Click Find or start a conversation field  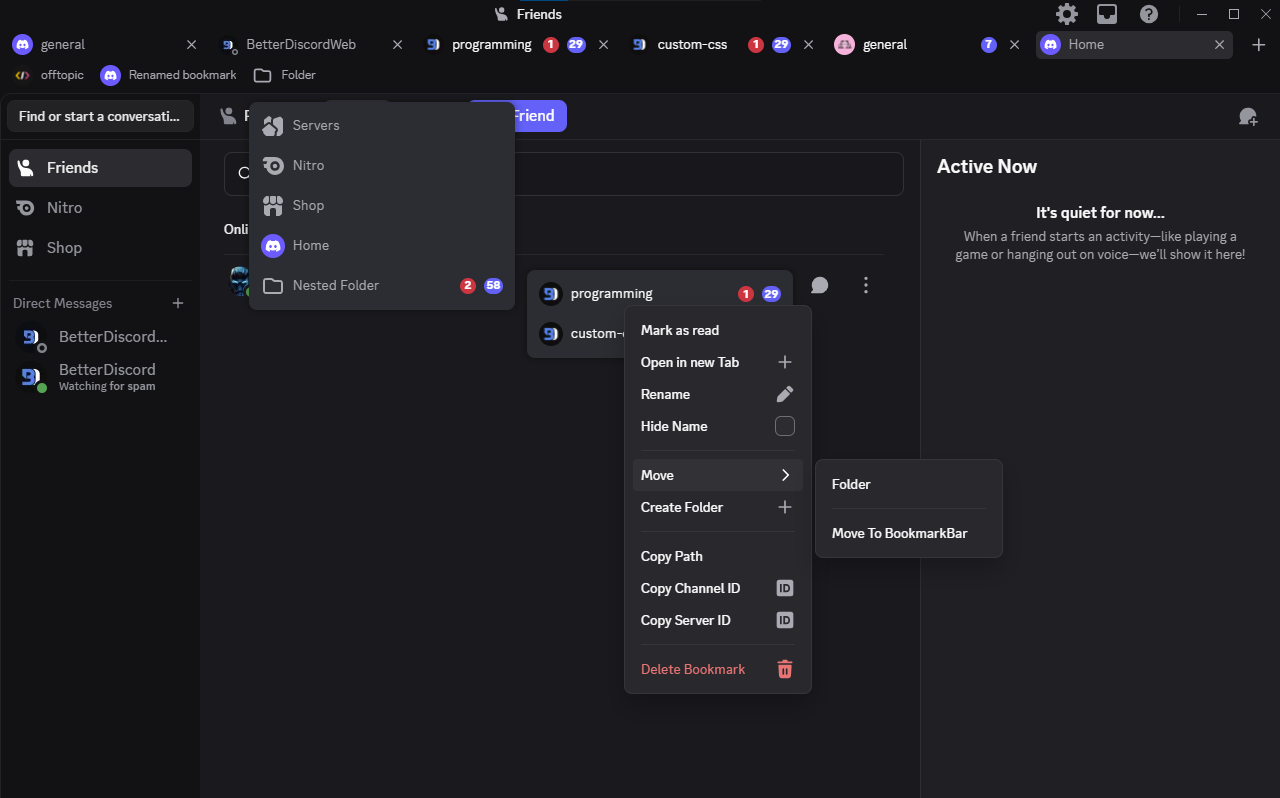100,116
